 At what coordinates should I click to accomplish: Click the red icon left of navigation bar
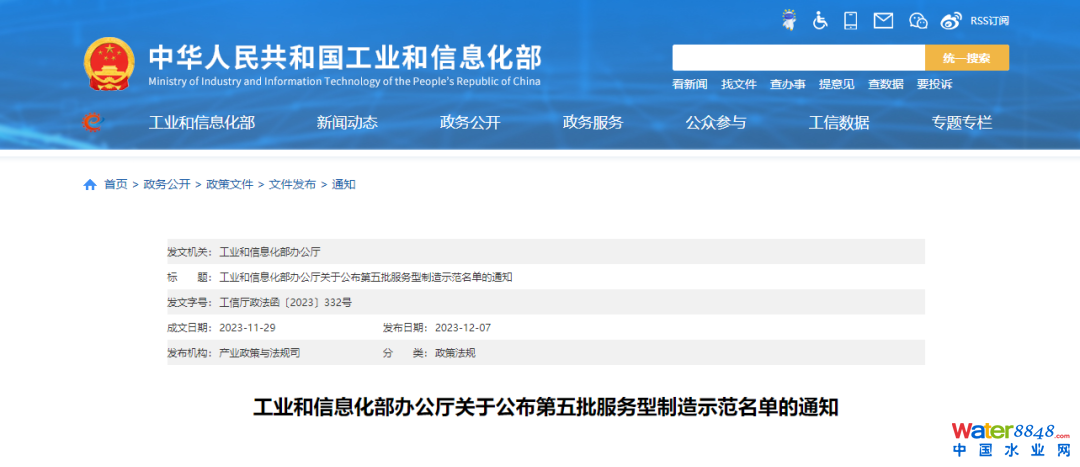point(91,123)
